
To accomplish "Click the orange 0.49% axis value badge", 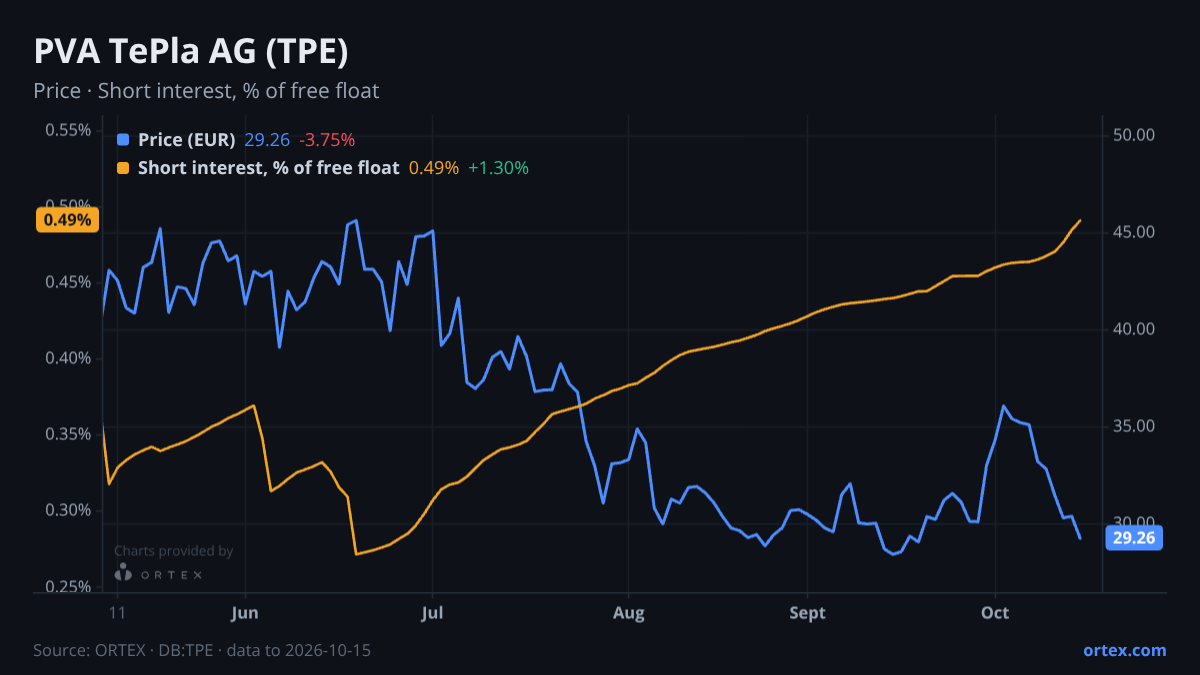I will pyautogui.click(x=68, y=220).
